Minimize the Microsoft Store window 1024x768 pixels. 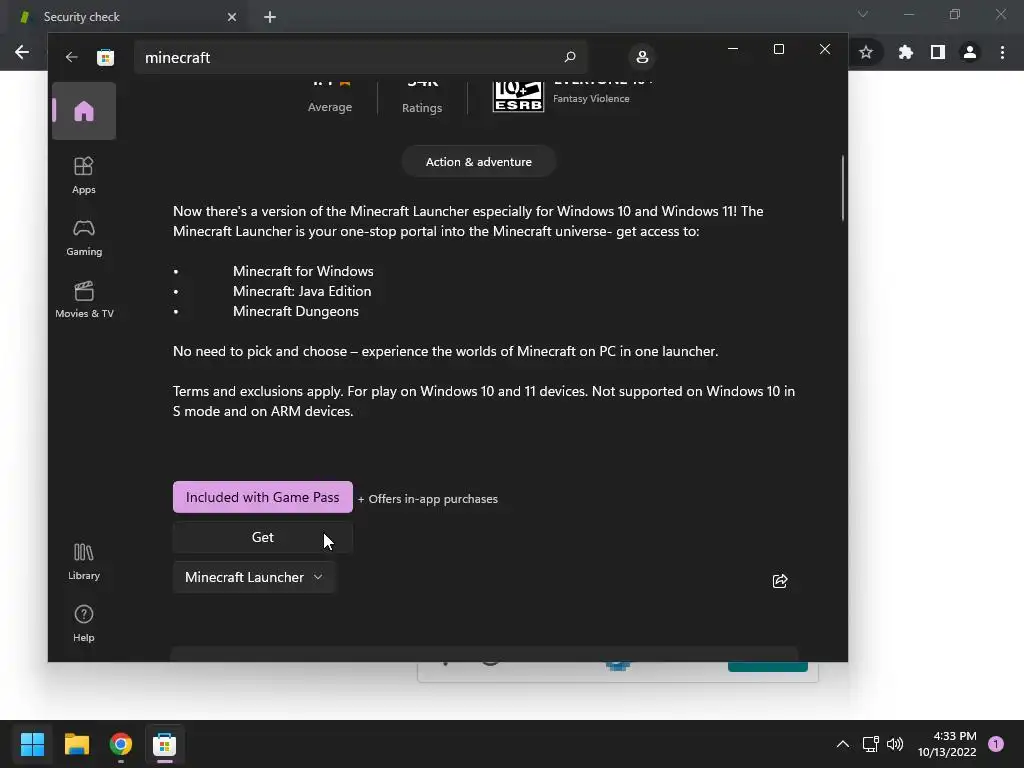coord(733,49)
